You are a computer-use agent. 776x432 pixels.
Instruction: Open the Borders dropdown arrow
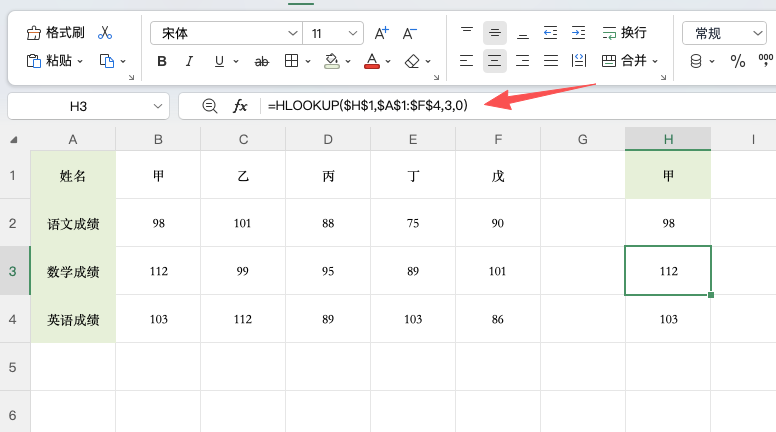coord(308,61)
